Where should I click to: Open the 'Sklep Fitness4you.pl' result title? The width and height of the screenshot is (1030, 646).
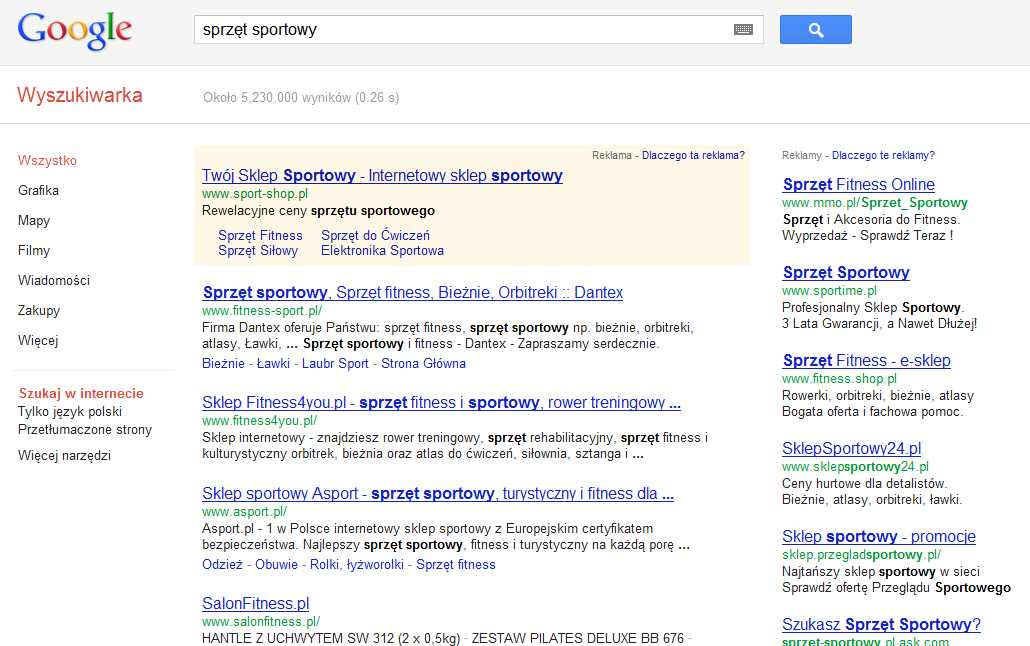pyautogui.click(x=441, y=402)
